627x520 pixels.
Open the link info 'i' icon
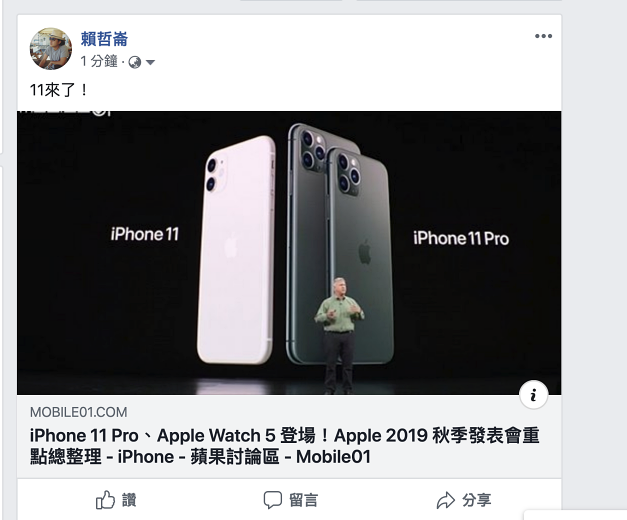[533, 395]
